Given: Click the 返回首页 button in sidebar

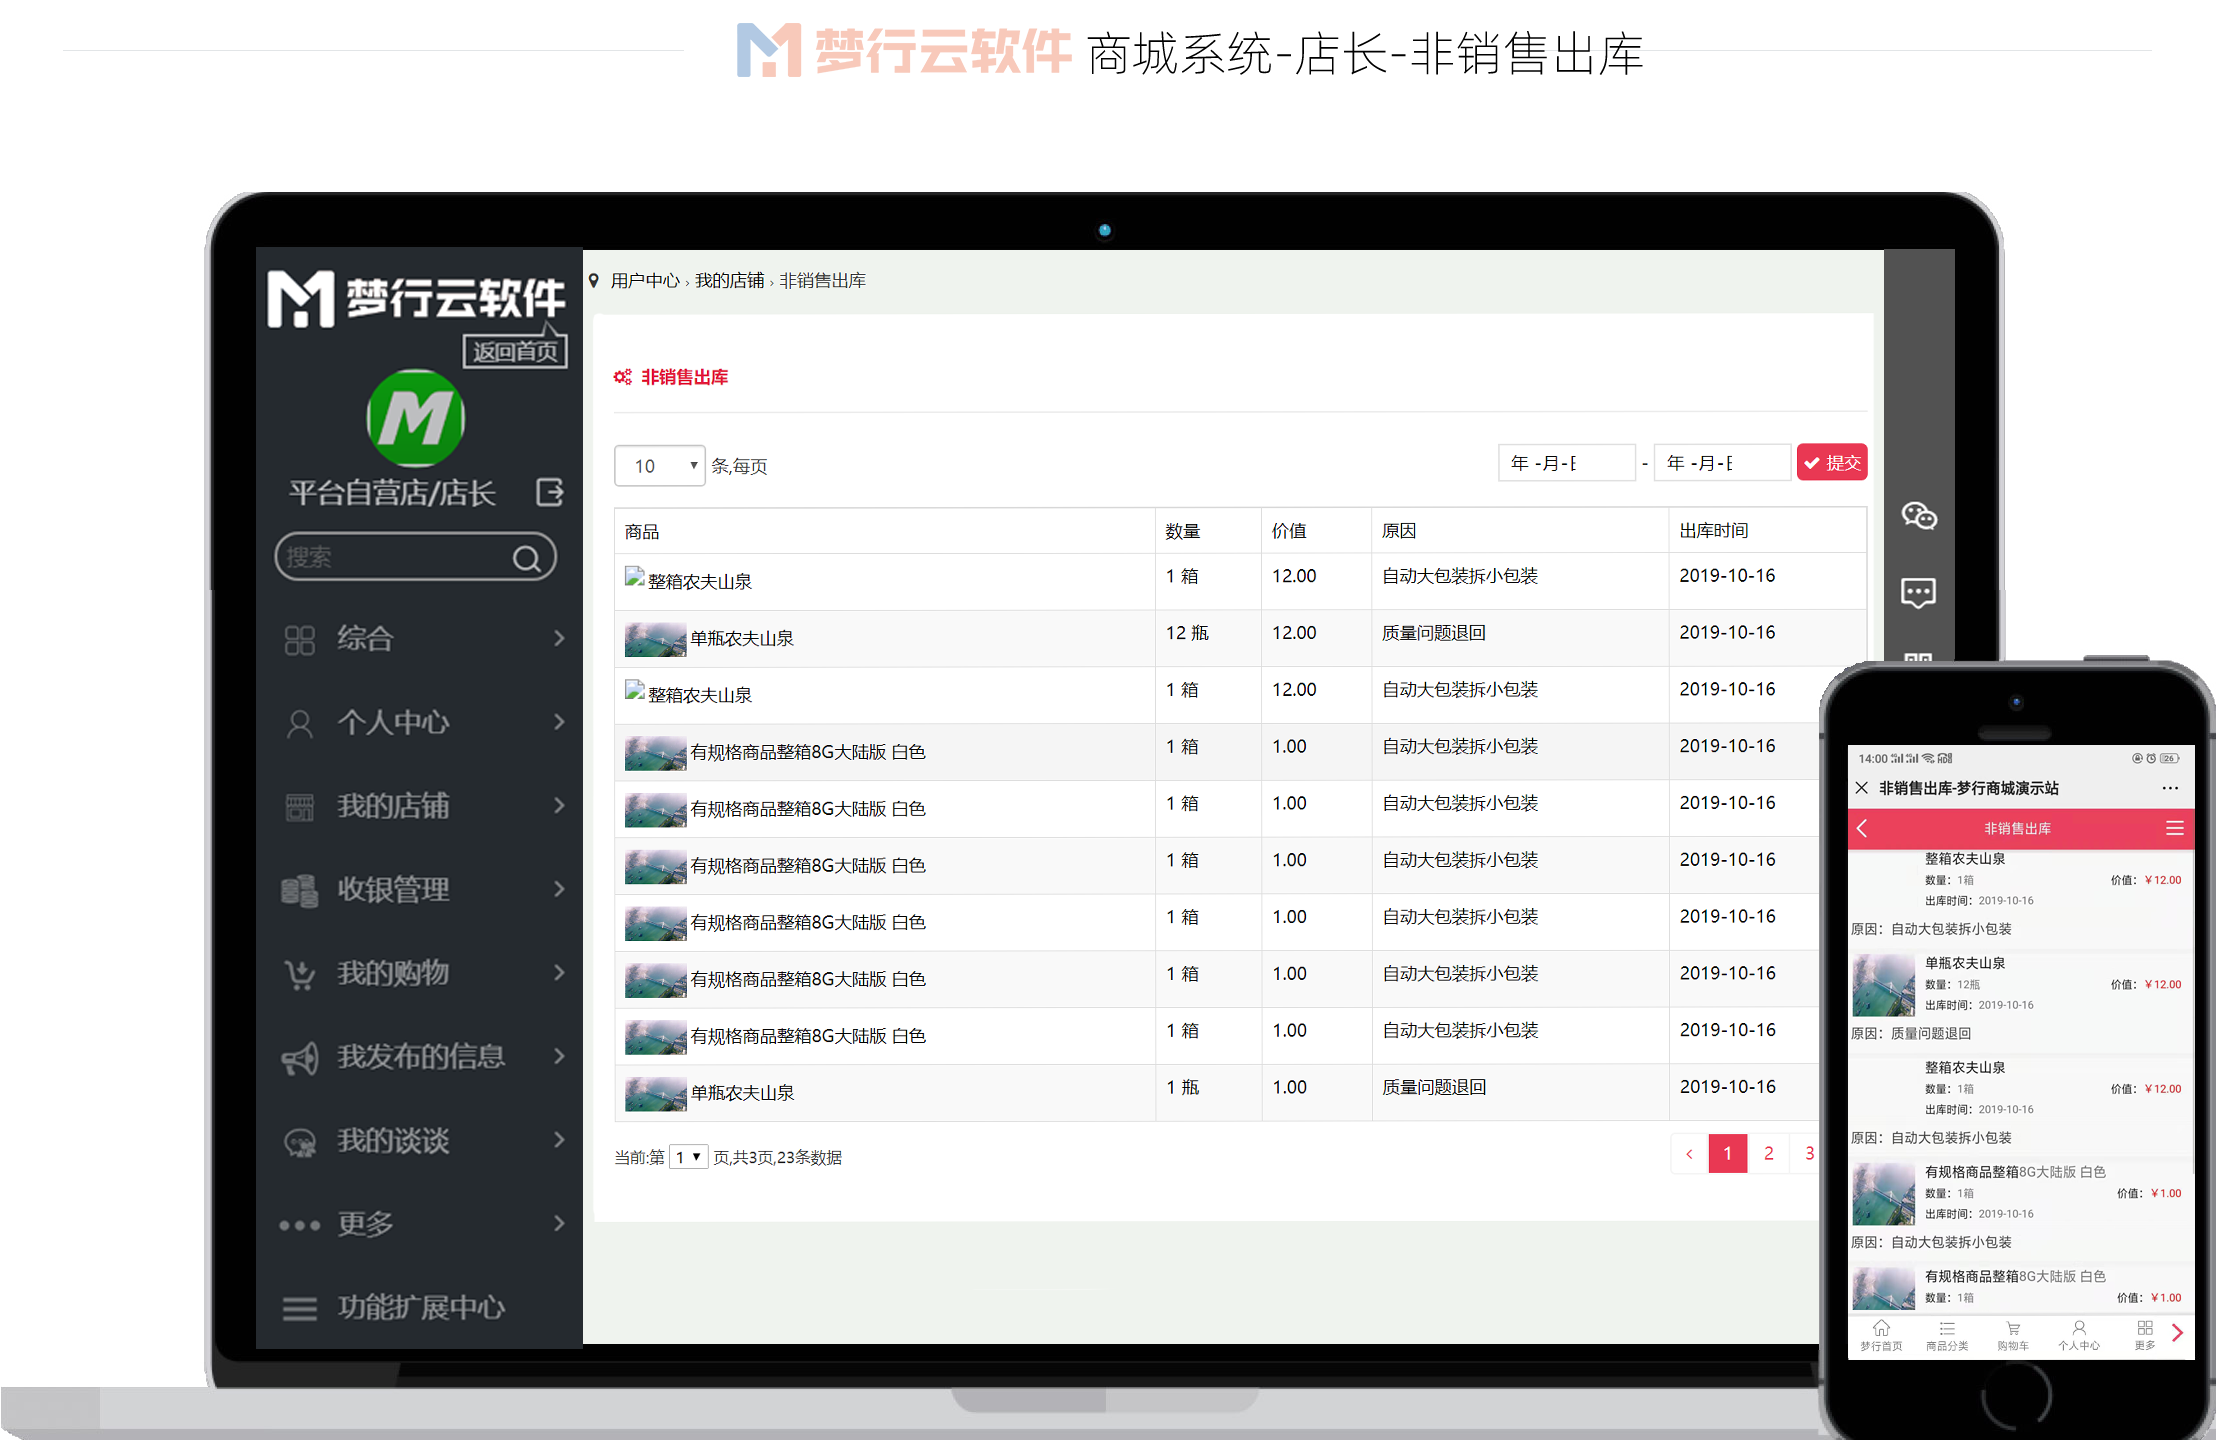Looking at the screenshot, I should pos(515,351).
